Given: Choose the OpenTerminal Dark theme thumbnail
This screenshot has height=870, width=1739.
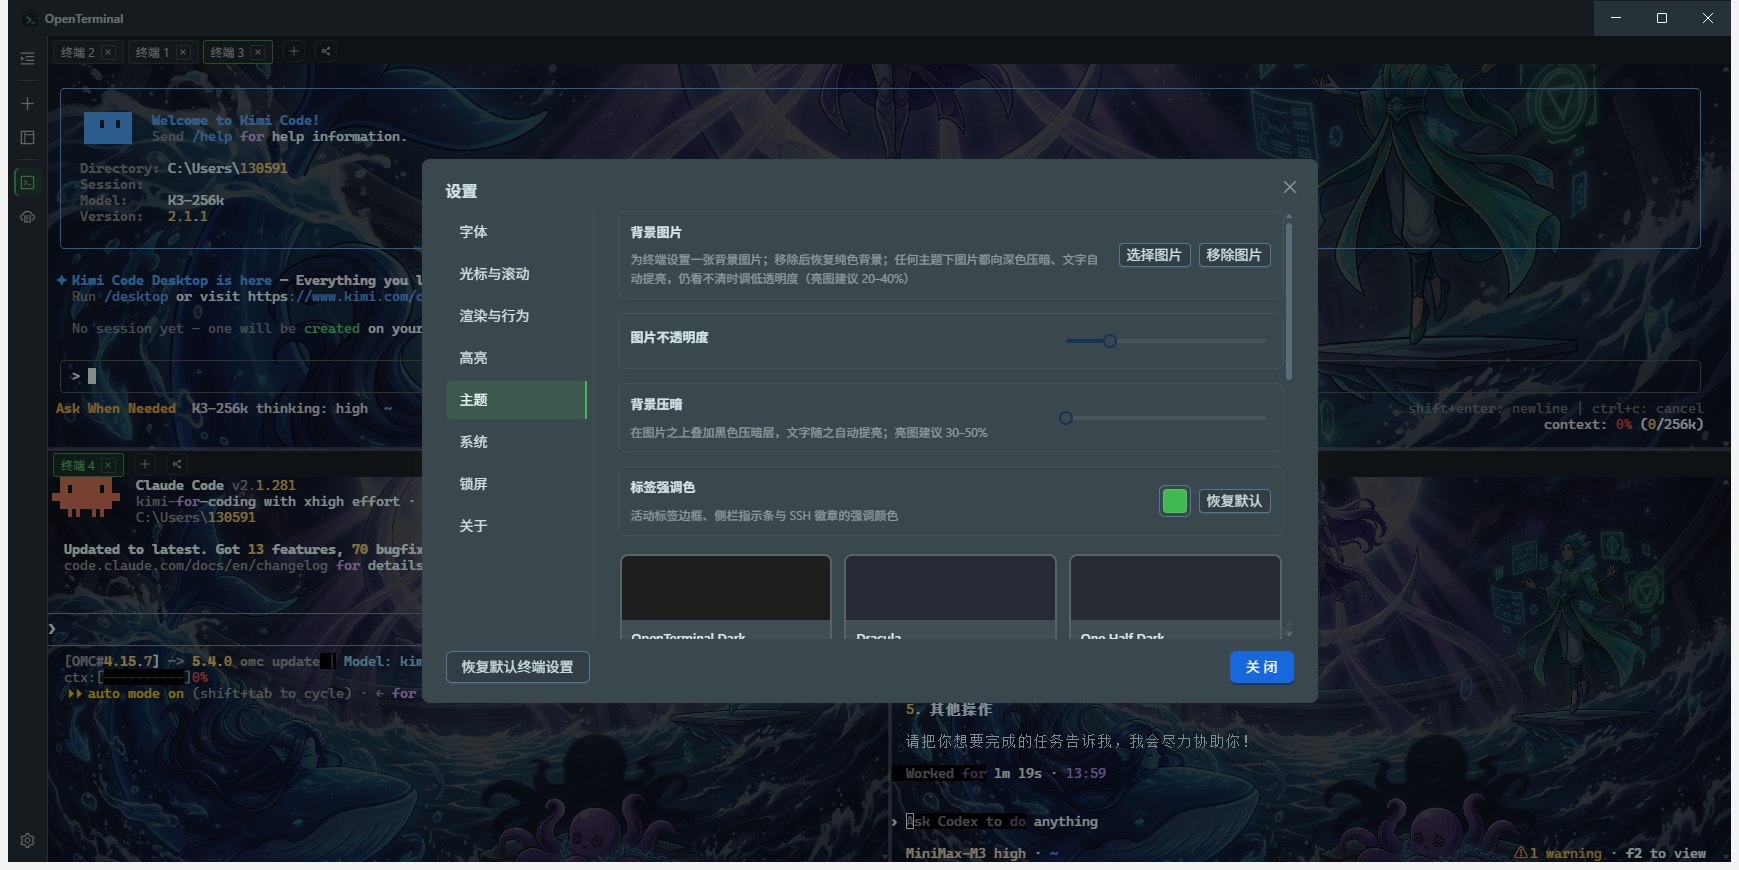Looking at the screenshot, I should tap(726, 597).
